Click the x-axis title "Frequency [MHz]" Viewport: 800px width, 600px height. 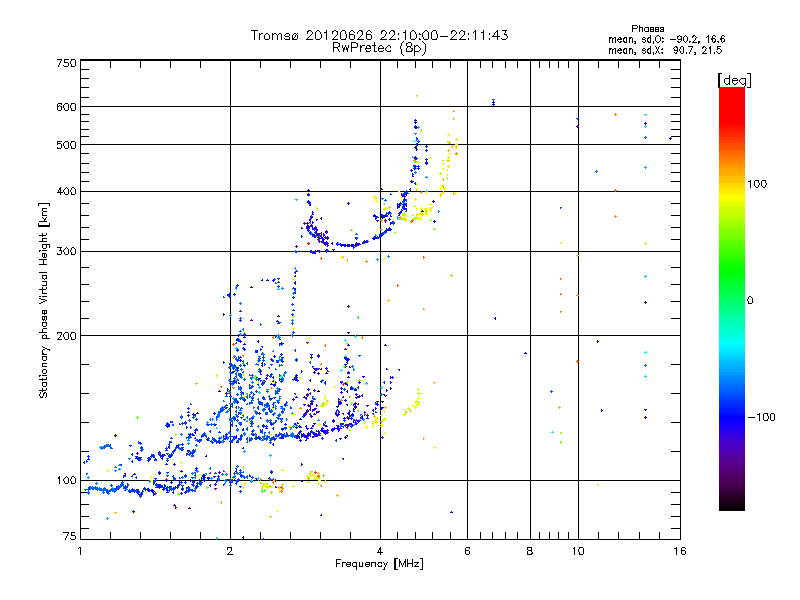(379, 564)
